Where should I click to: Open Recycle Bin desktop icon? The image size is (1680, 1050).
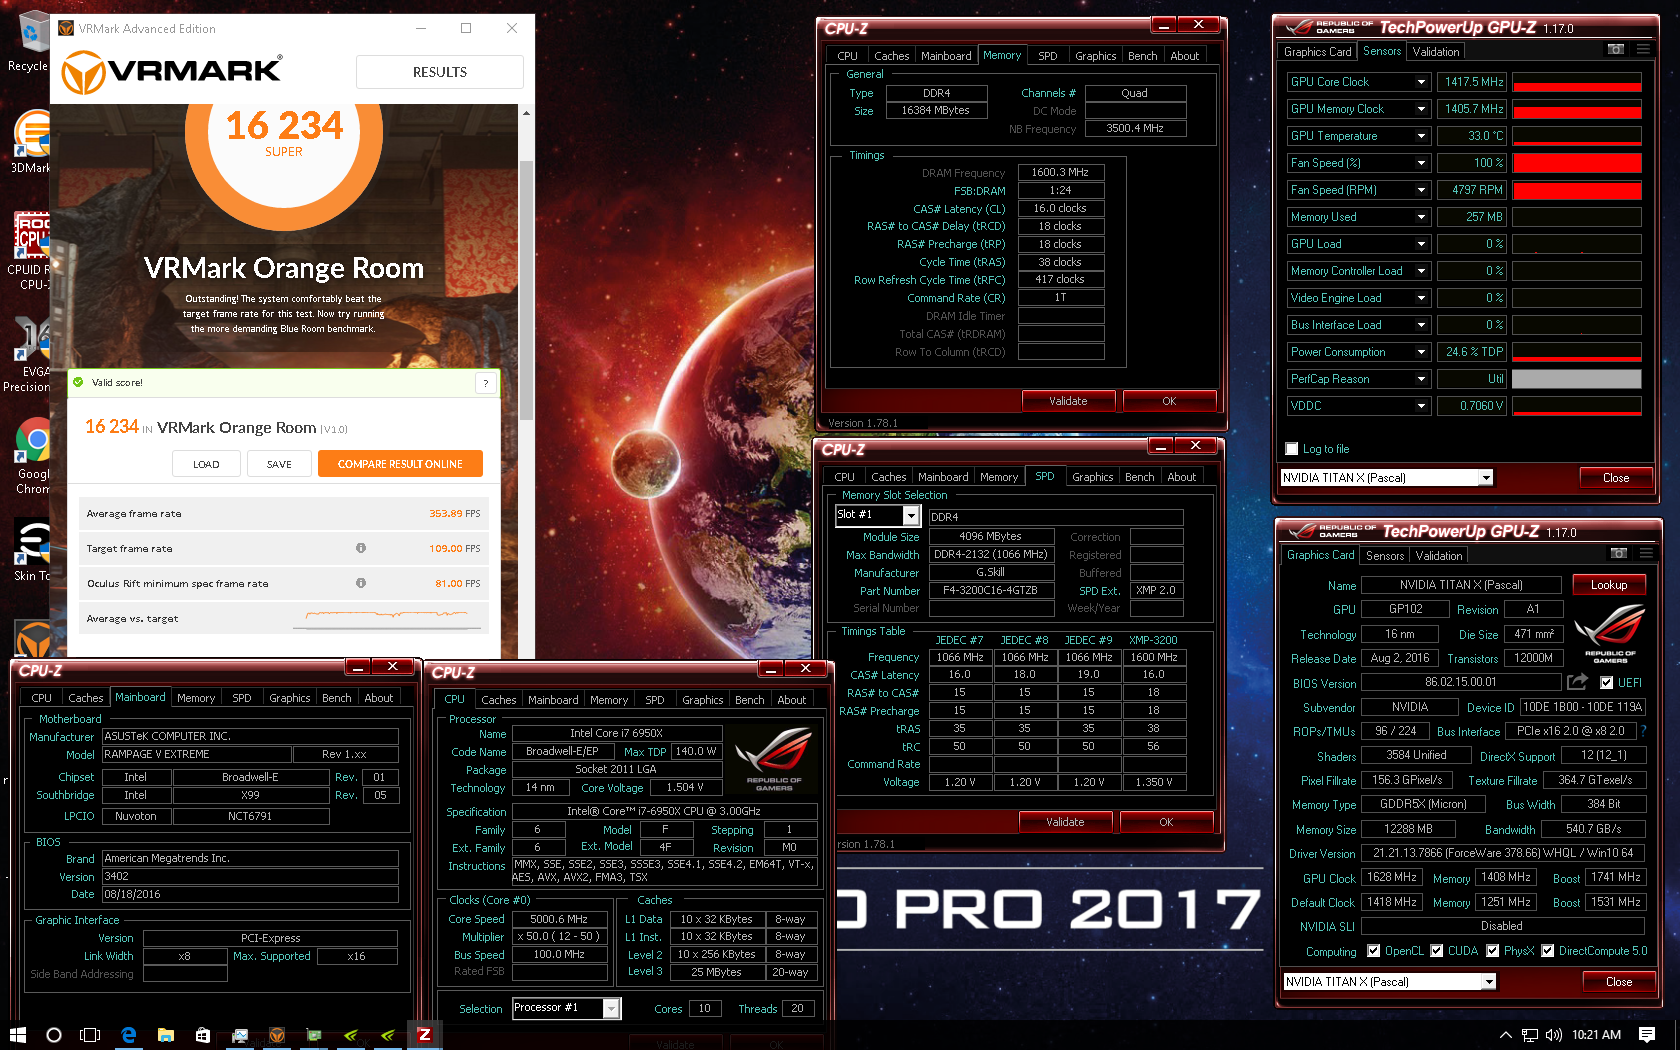(30, 42)
